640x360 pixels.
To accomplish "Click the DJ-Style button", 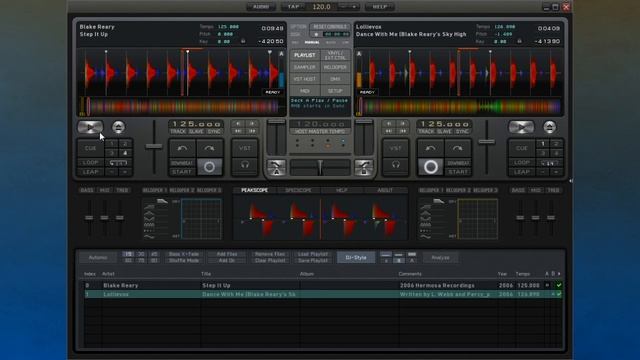I will tap(356, 258).
